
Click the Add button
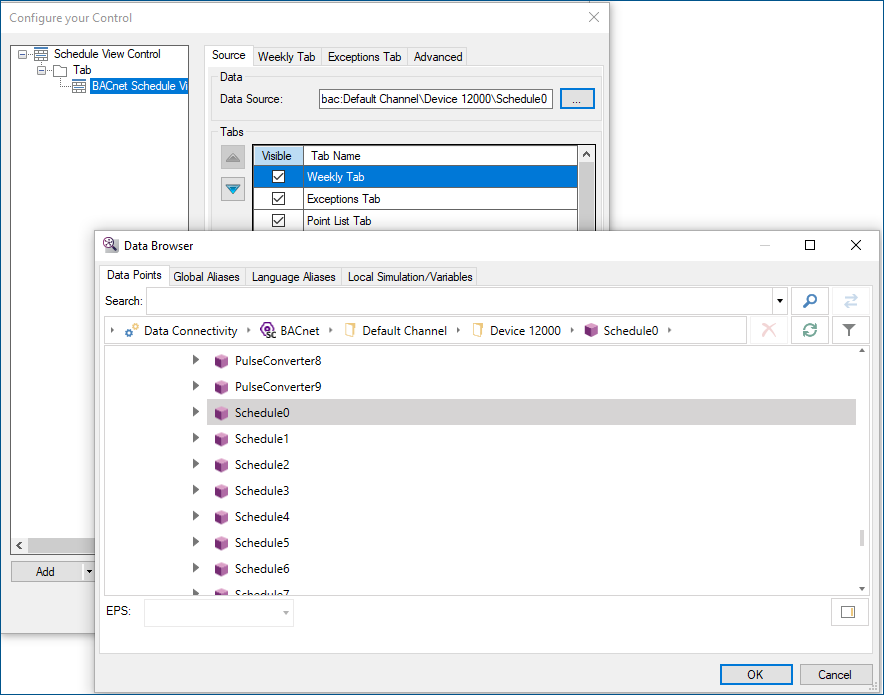coord(46,572)
